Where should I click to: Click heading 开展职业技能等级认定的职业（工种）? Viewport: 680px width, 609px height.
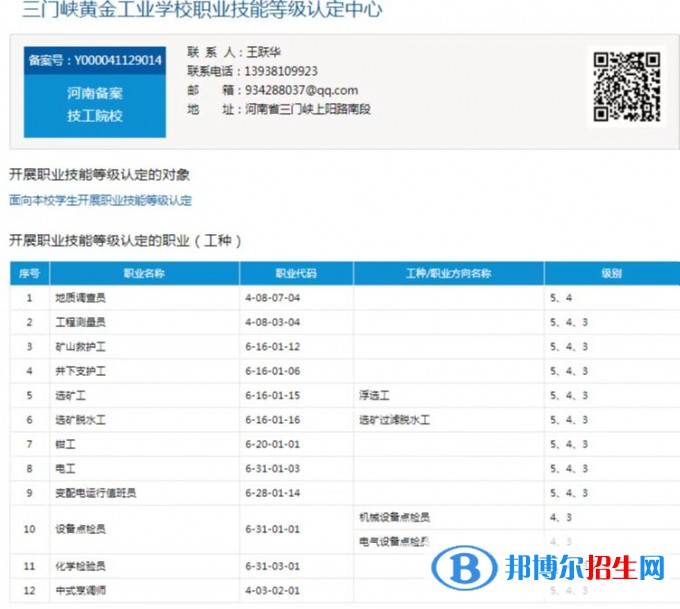click(126, 240)
